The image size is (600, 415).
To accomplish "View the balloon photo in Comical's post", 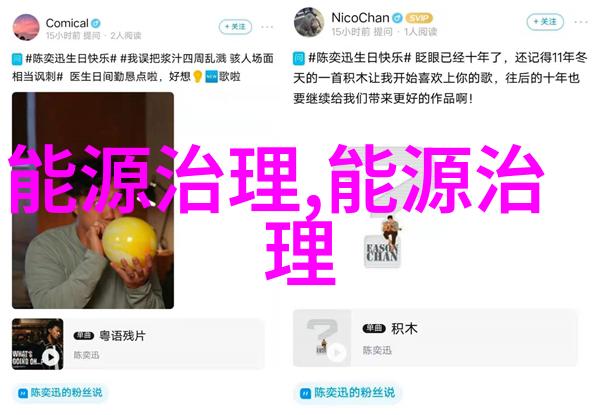I will (x=93, y=200).
